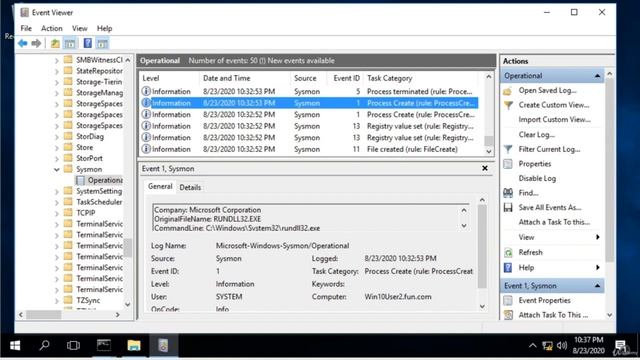Expand the Store tree node
640x360 pixels.
pos(56,147)
